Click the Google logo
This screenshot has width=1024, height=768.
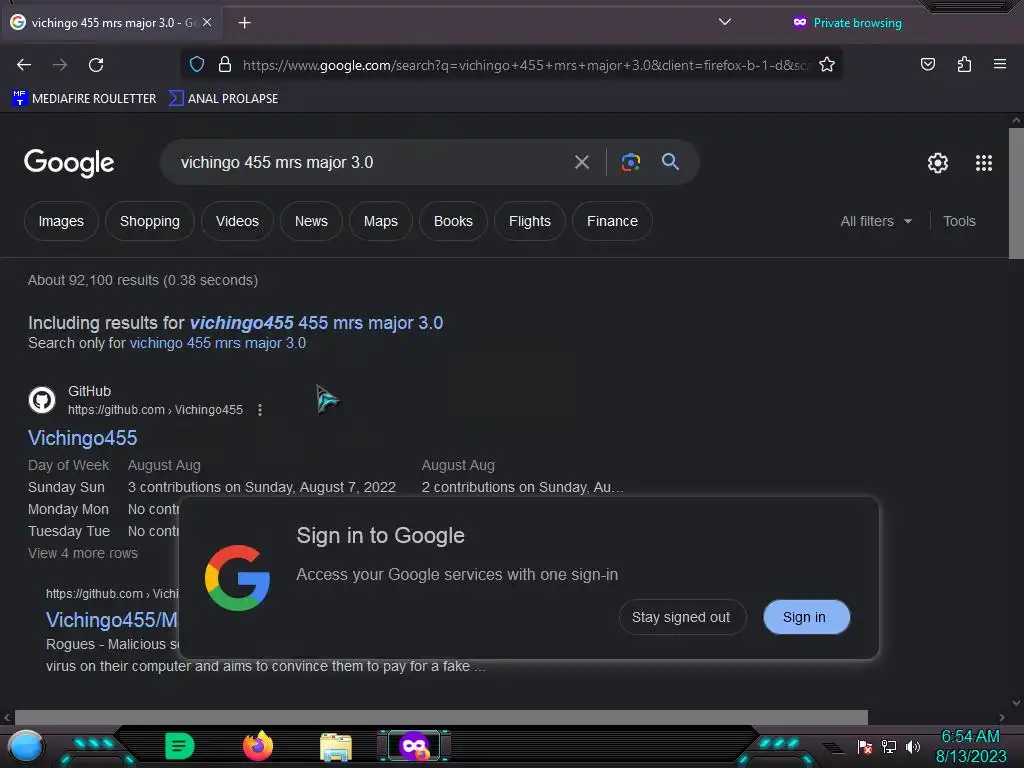(69, 163)
